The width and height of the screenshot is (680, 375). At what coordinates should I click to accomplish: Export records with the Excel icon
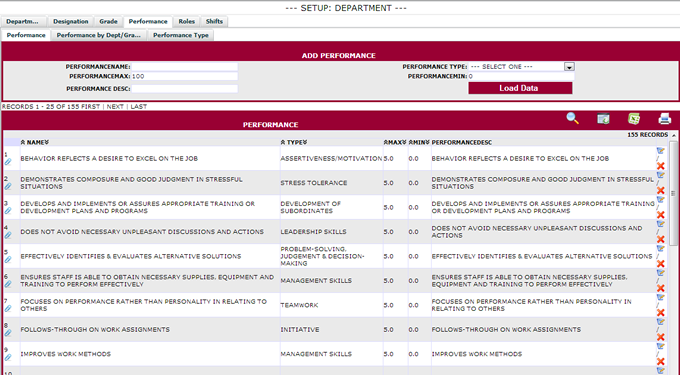[634, 118]
